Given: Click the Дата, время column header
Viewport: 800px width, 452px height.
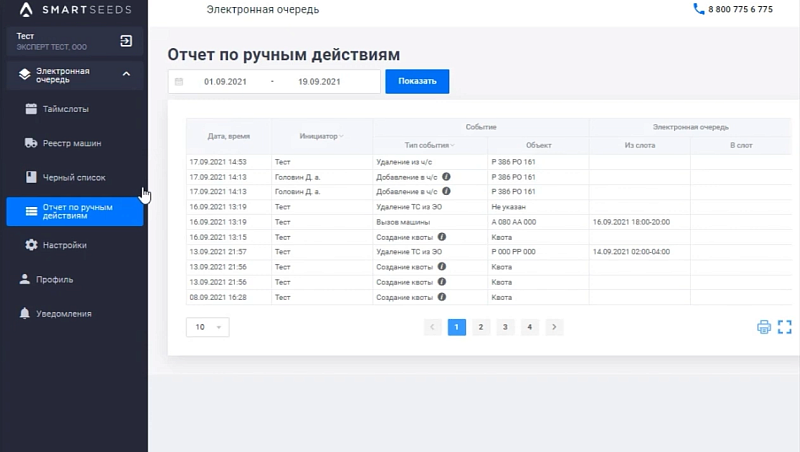Looking at the screenshot, I should tap(229, 136).
